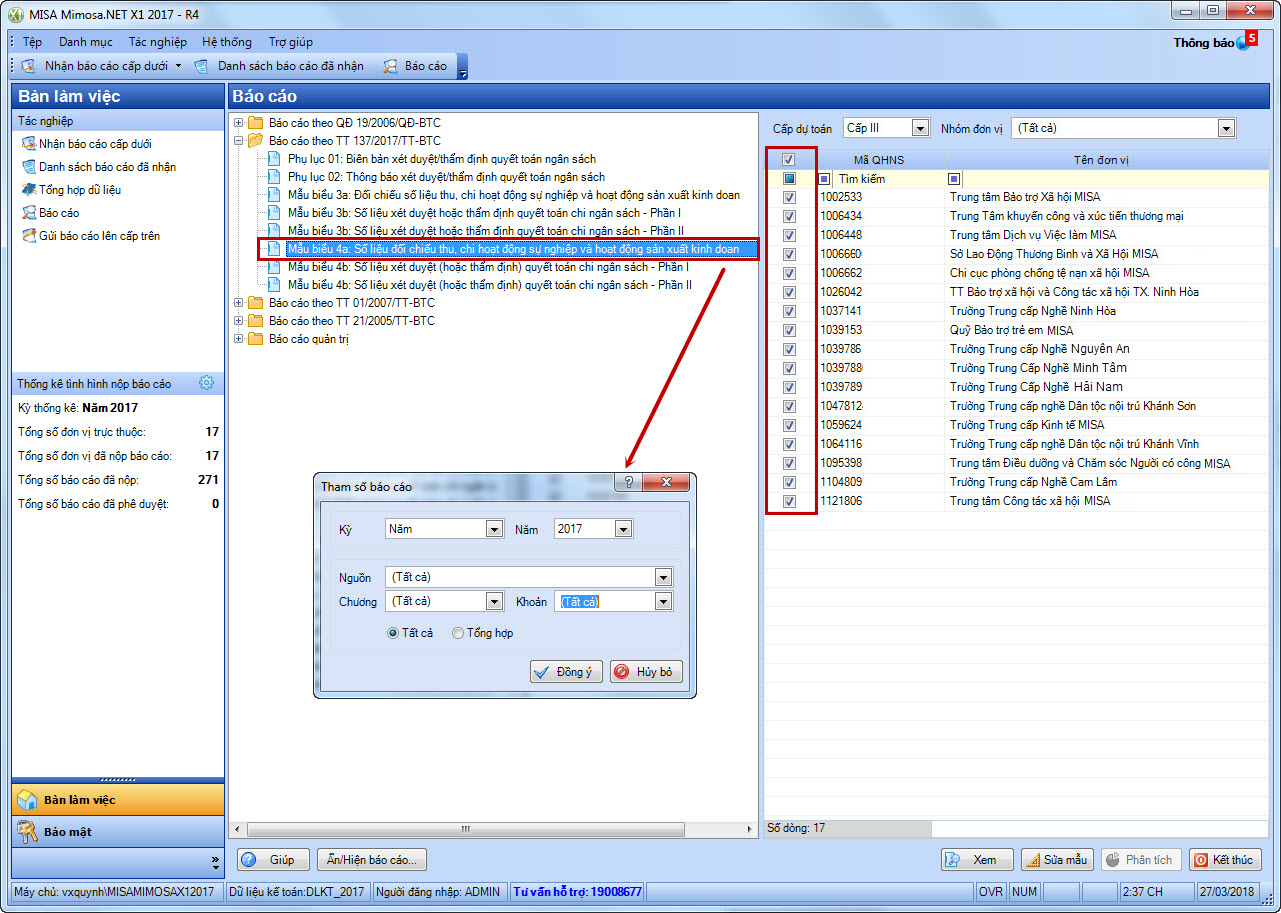This screenshot has width=1281, height=913.
Task: Click dialog help question mark button
Action: click(629, 483)
